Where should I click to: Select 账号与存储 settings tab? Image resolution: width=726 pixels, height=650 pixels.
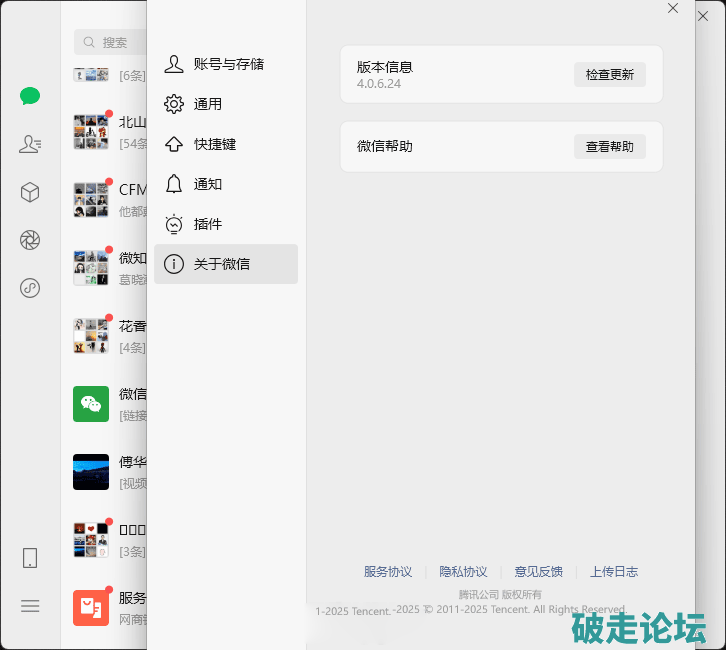tap(226, 64)
